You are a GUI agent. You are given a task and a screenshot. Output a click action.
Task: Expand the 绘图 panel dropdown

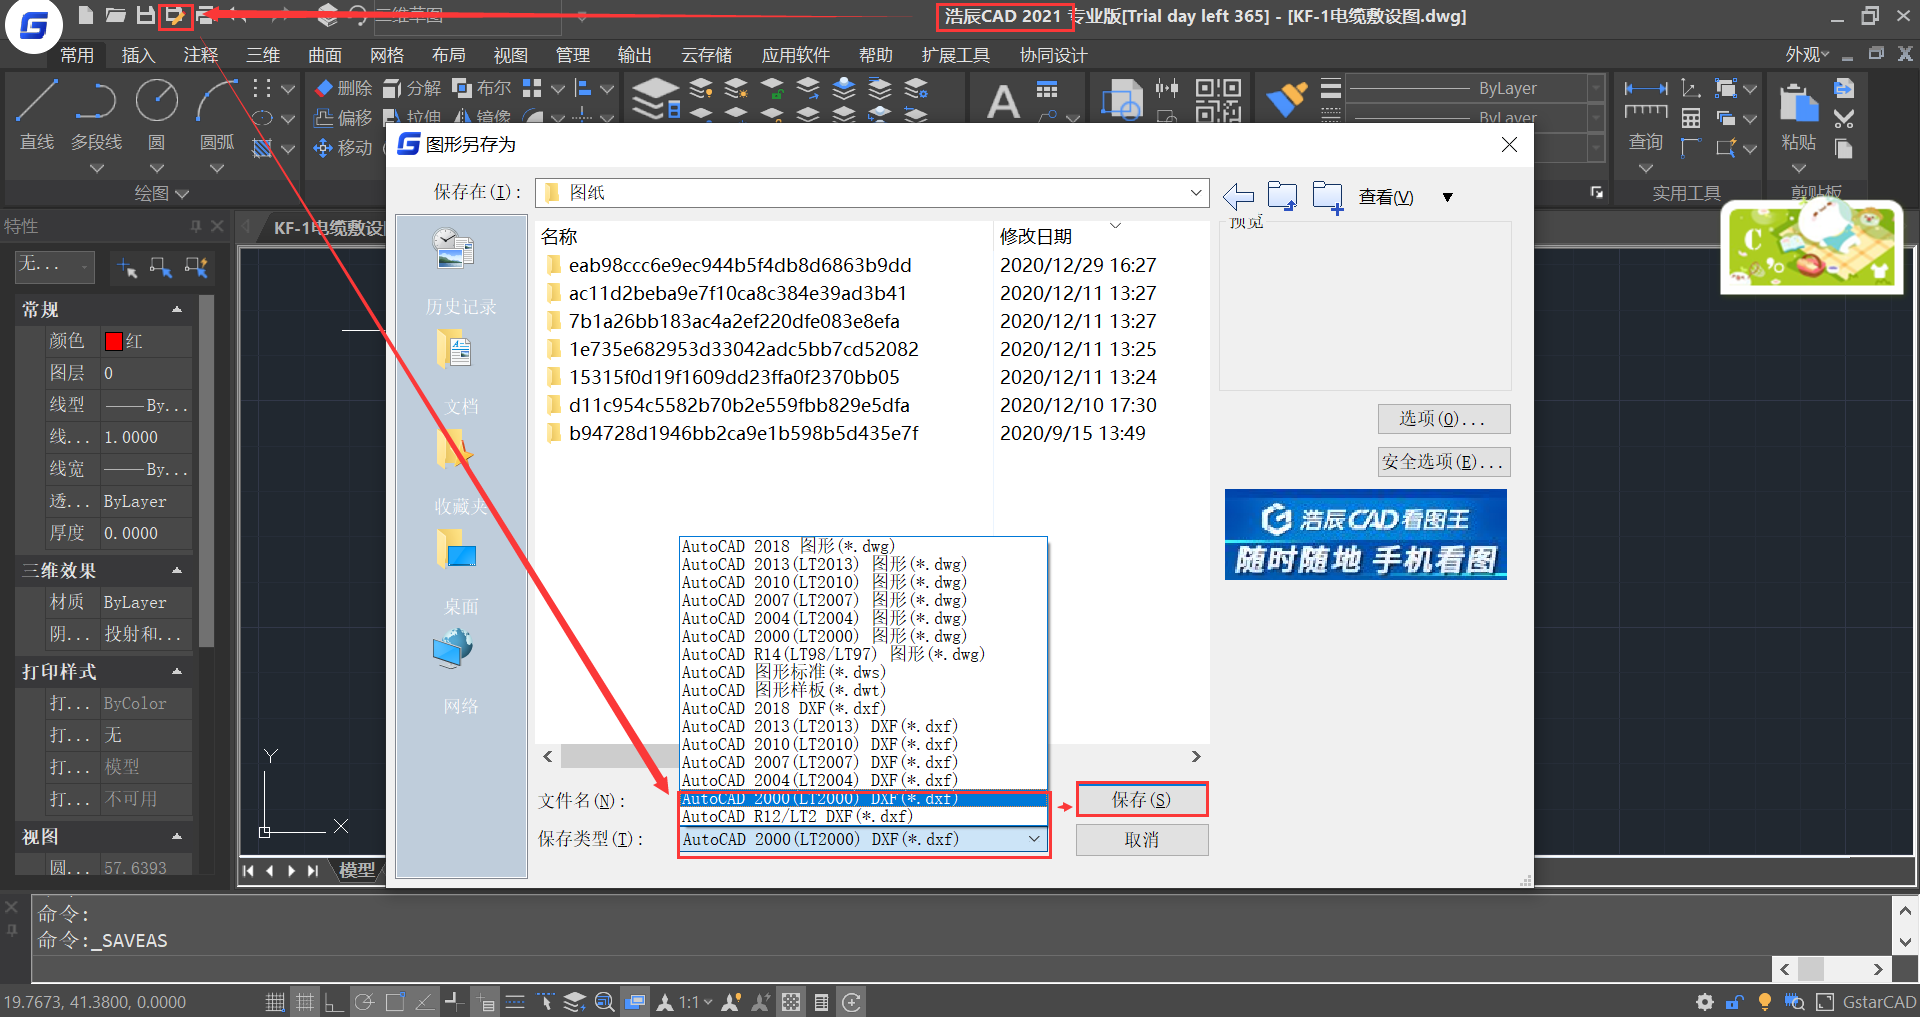tap(162, 193)
